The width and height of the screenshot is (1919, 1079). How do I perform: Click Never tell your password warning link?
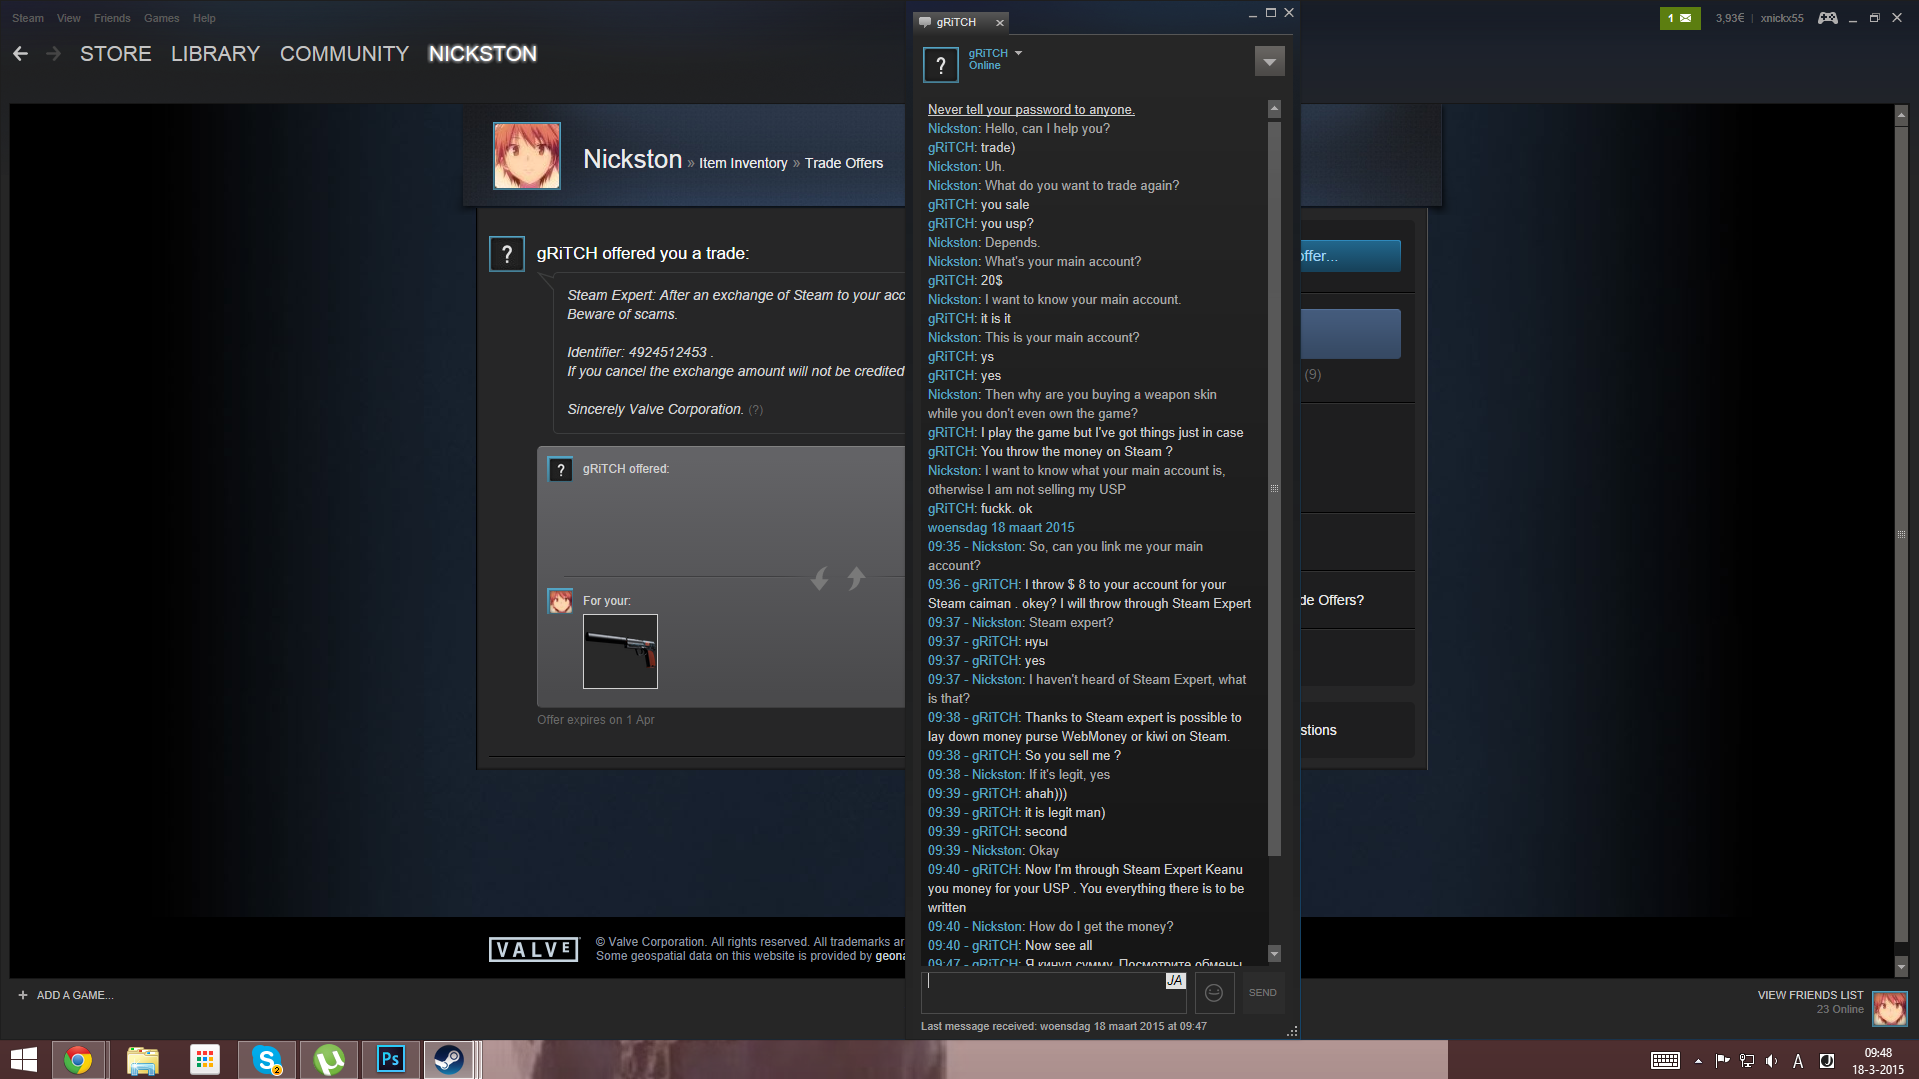coord(1031,110)
